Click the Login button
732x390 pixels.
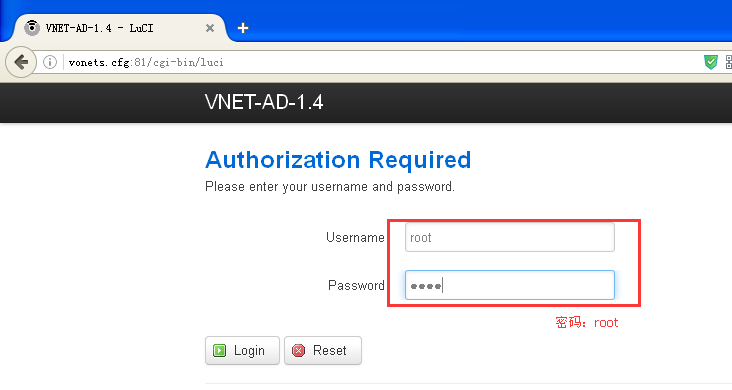pyautogui.click(x=242, y=350)
